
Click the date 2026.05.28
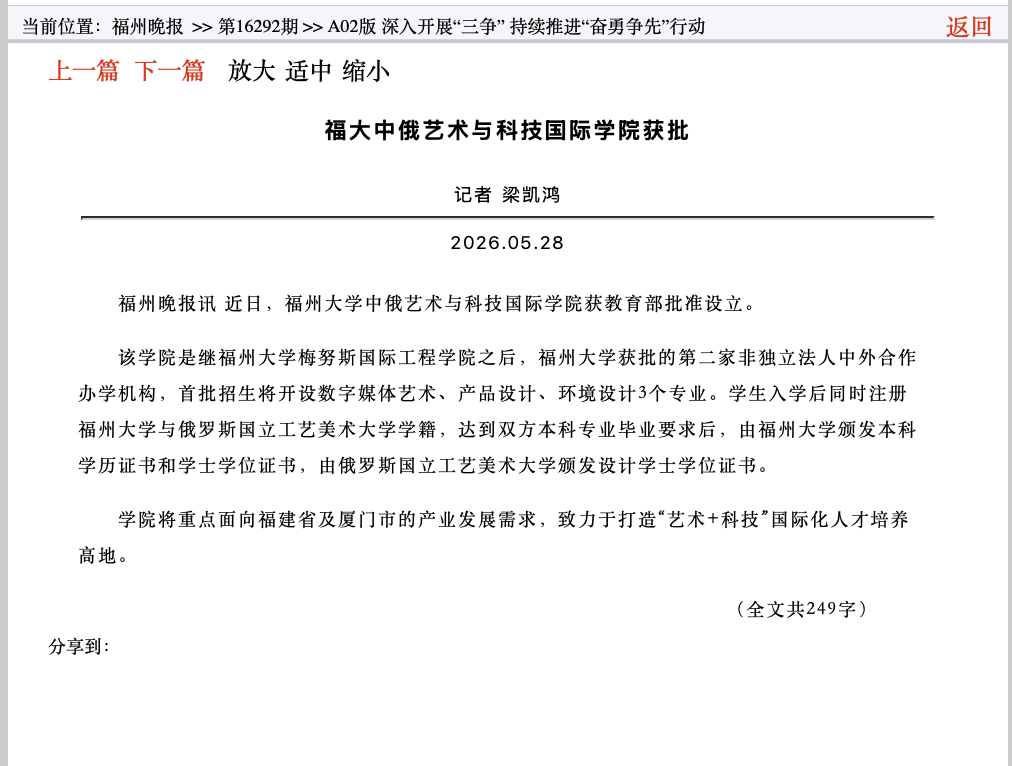tap(507, 243)
